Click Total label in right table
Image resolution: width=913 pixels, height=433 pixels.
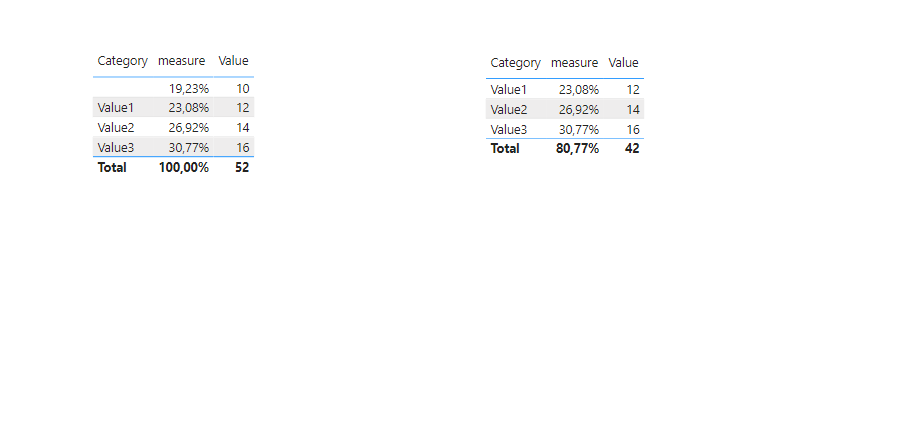click(x=505, y=148)
